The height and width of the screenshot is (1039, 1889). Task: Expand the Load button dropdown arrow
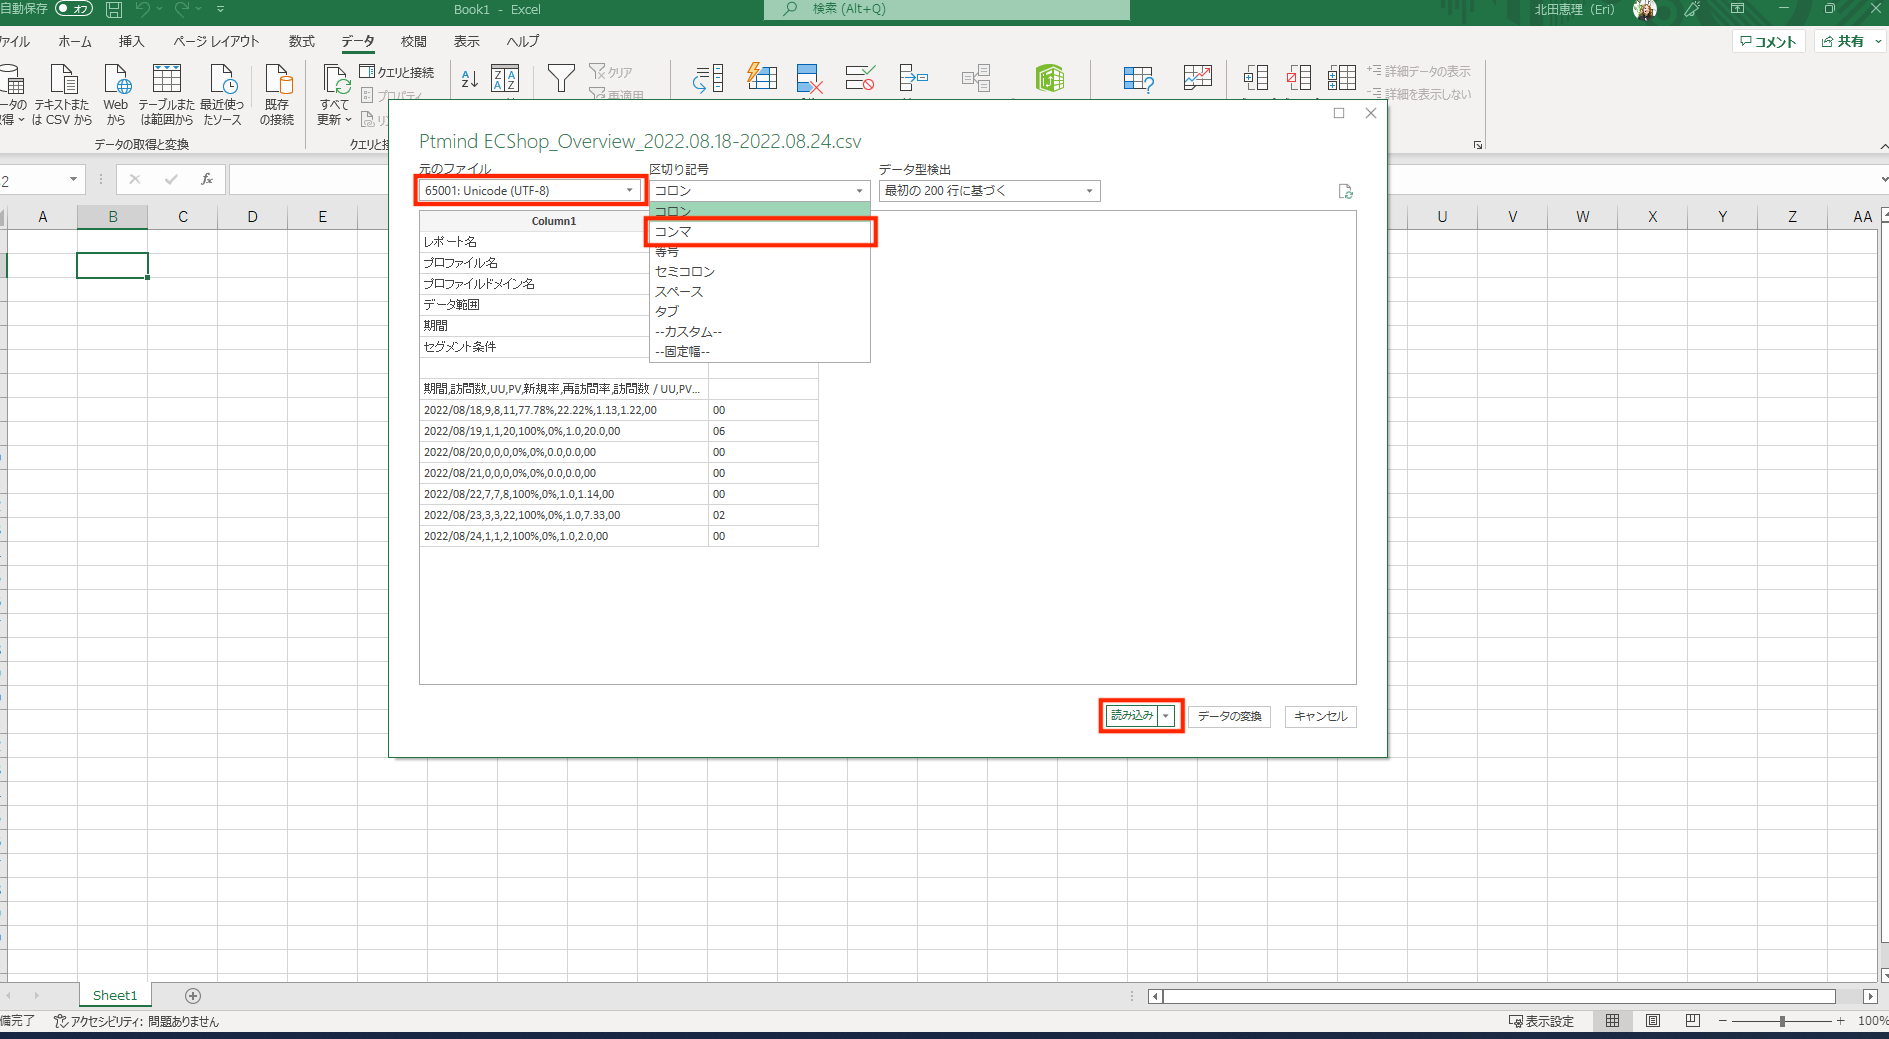coord(1166,716)
